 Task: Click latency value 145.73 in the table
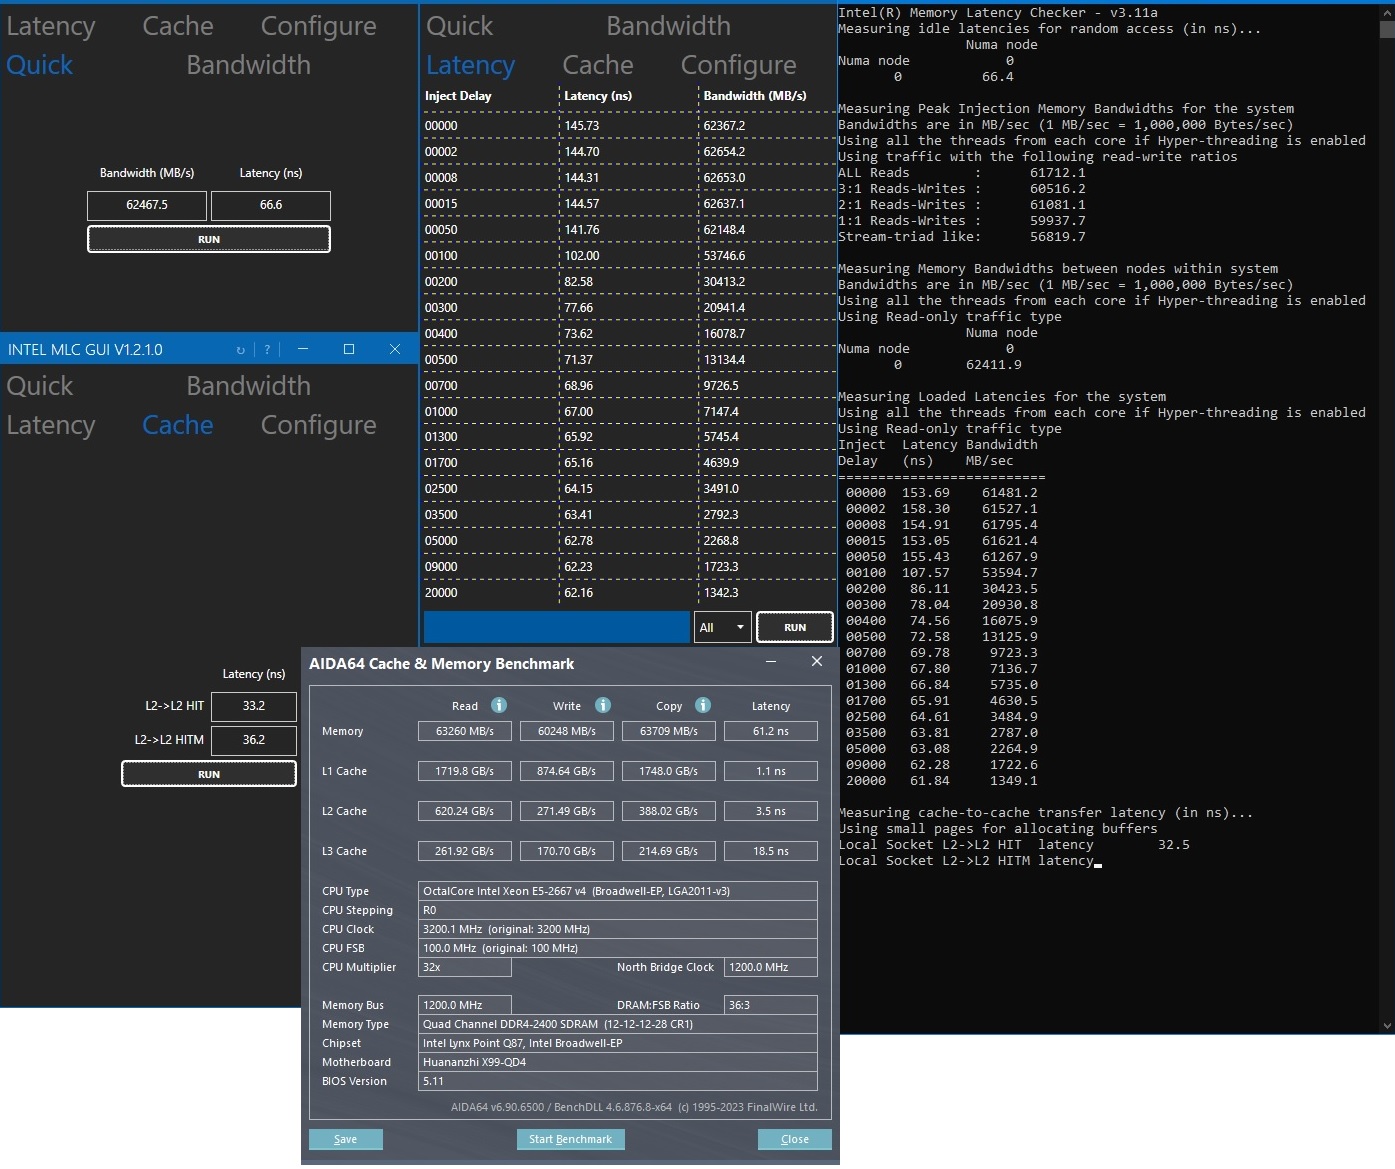(x=582, y=126)
